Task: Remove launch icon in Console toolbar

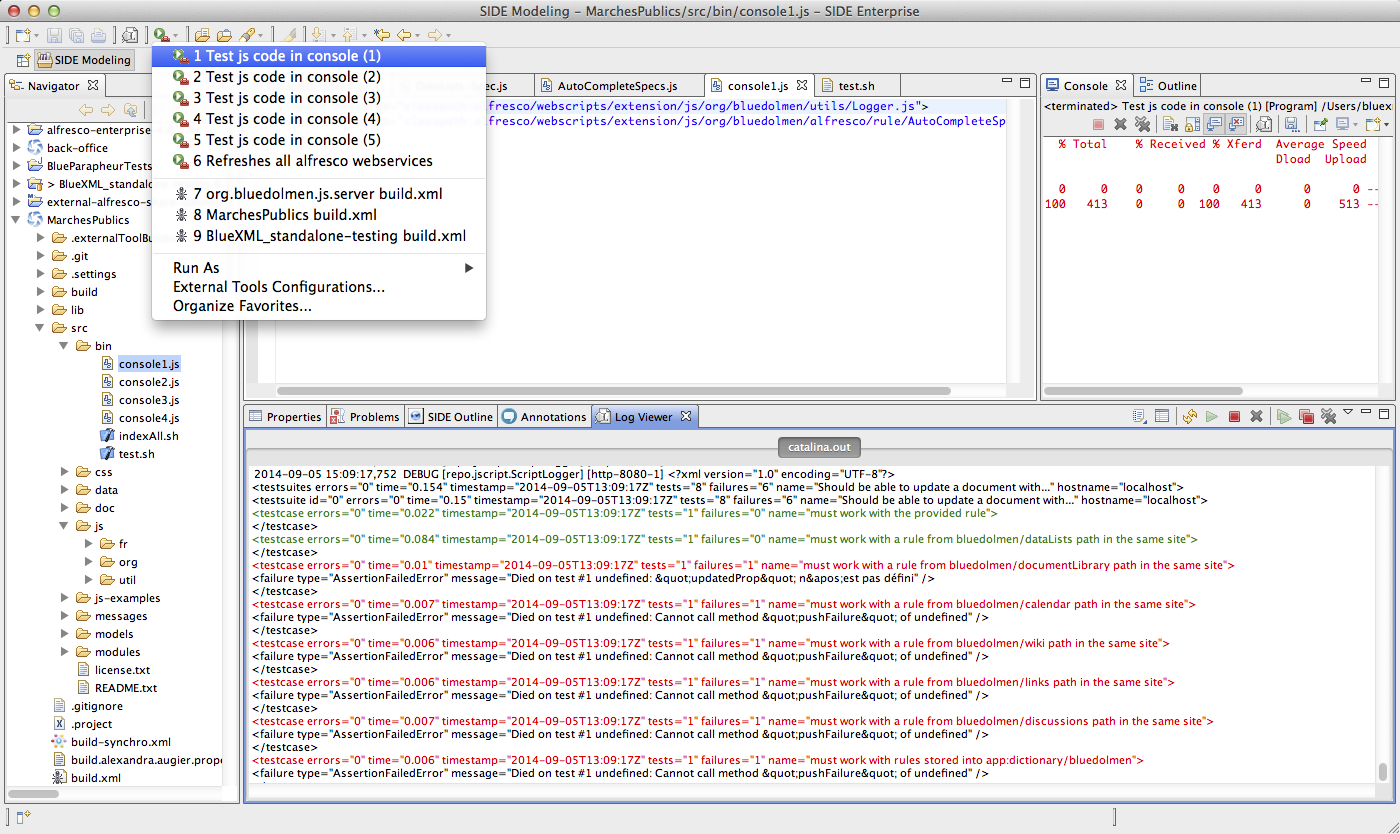Action: [x=1120, y=124]
